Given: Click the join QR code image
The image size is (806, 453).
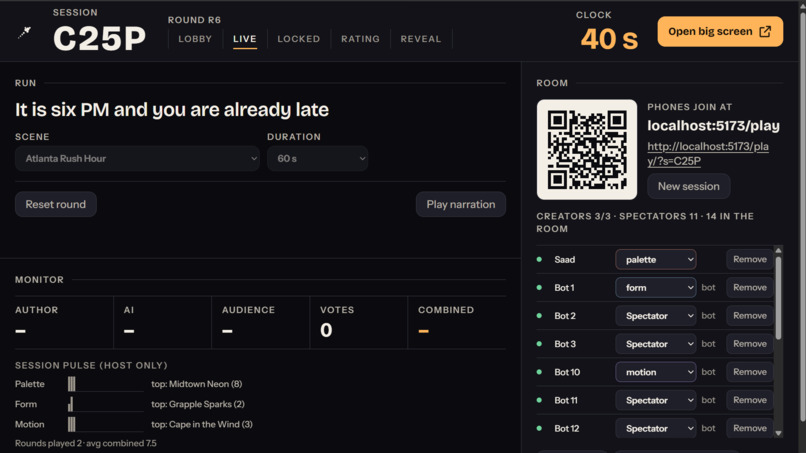Looking at the screenshot, I should [x=587, y=150].
